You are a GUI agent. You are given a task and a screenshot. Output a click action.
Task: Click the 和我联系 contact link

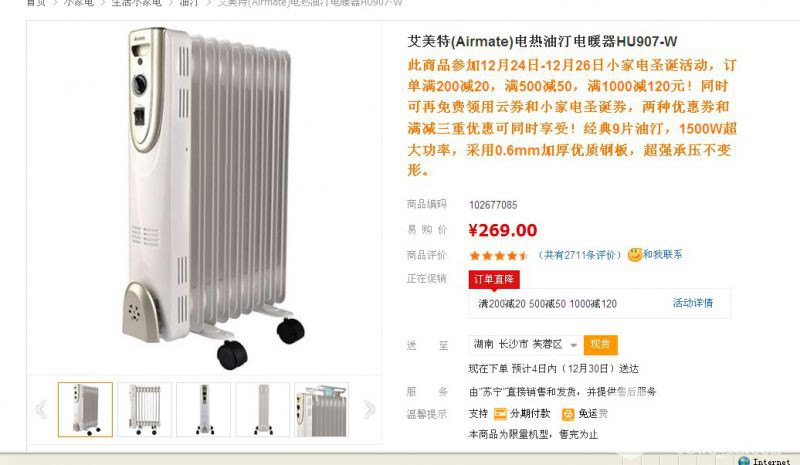(662, 254)
